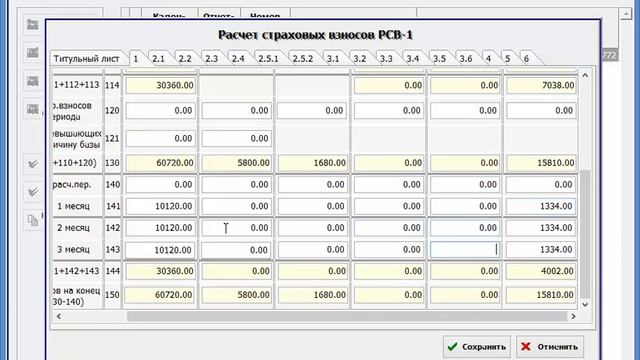Click the table's horizontal scrollbar thumb

tap(347, 316)
